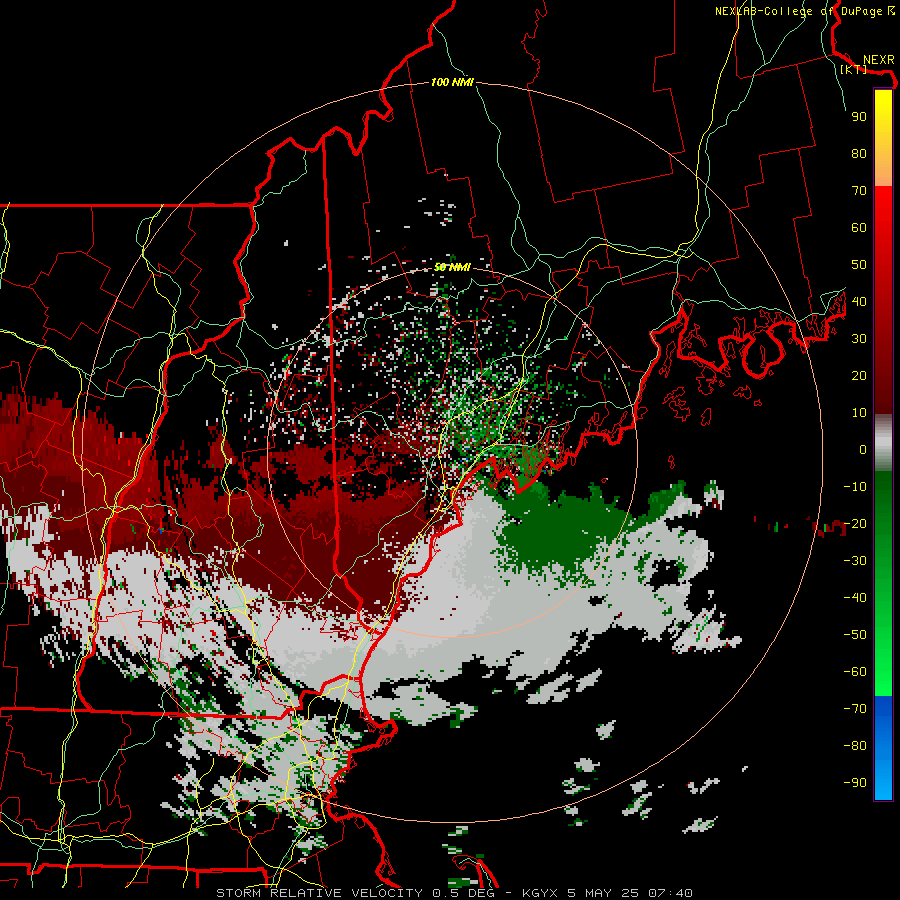Click the NEXLAB-College of DuPage title text
This screenshot has height=900, width=900.
coord(801,11)
